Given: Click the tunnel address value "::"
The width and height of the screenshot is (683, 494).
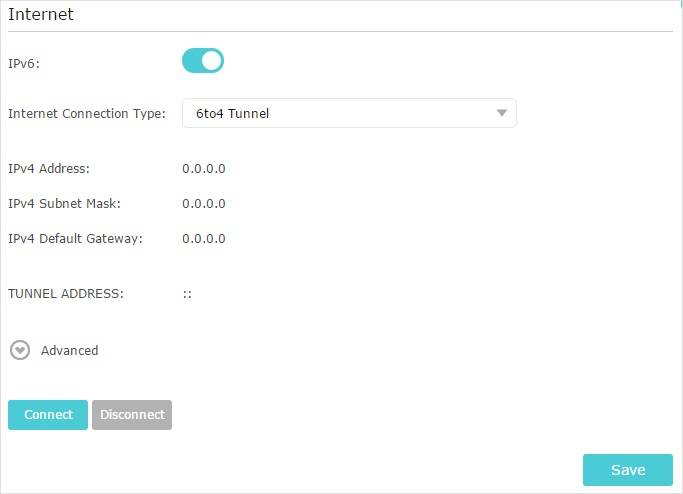Looking at the screenshot, I should (187, 294).
